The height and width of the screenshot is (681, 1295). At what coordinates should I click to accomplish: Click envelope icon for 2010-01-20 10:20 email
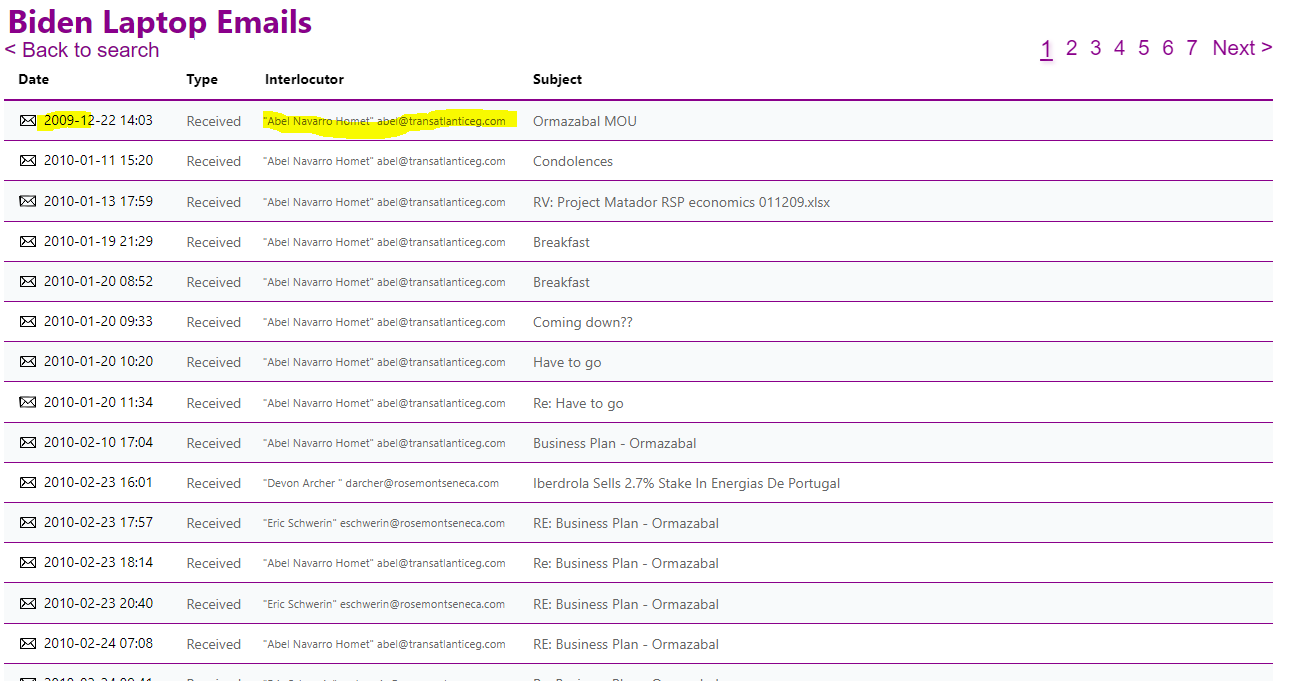[28, 362]
